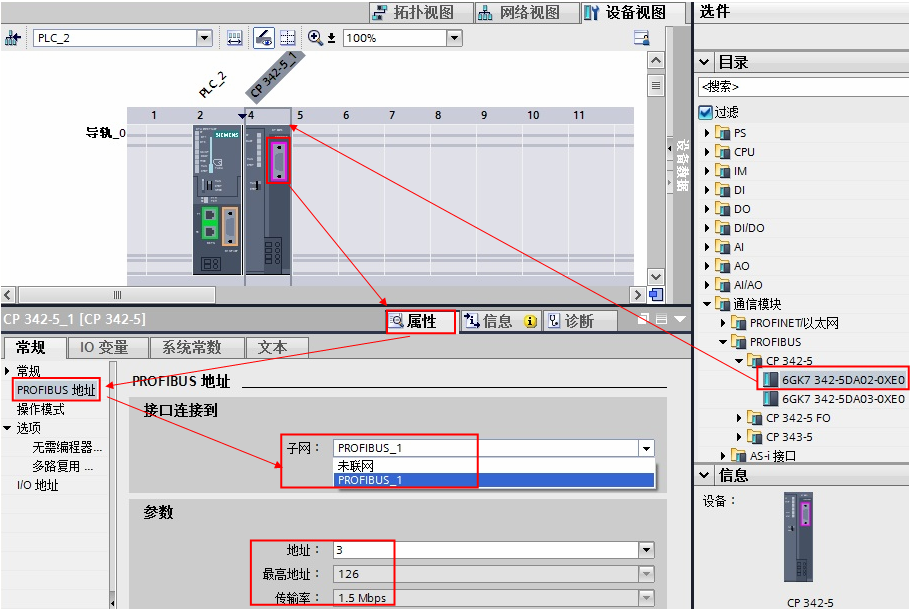Expand the AI/AO catalog folder
This screenshot has height=609, width=912.
click(707, 285)
